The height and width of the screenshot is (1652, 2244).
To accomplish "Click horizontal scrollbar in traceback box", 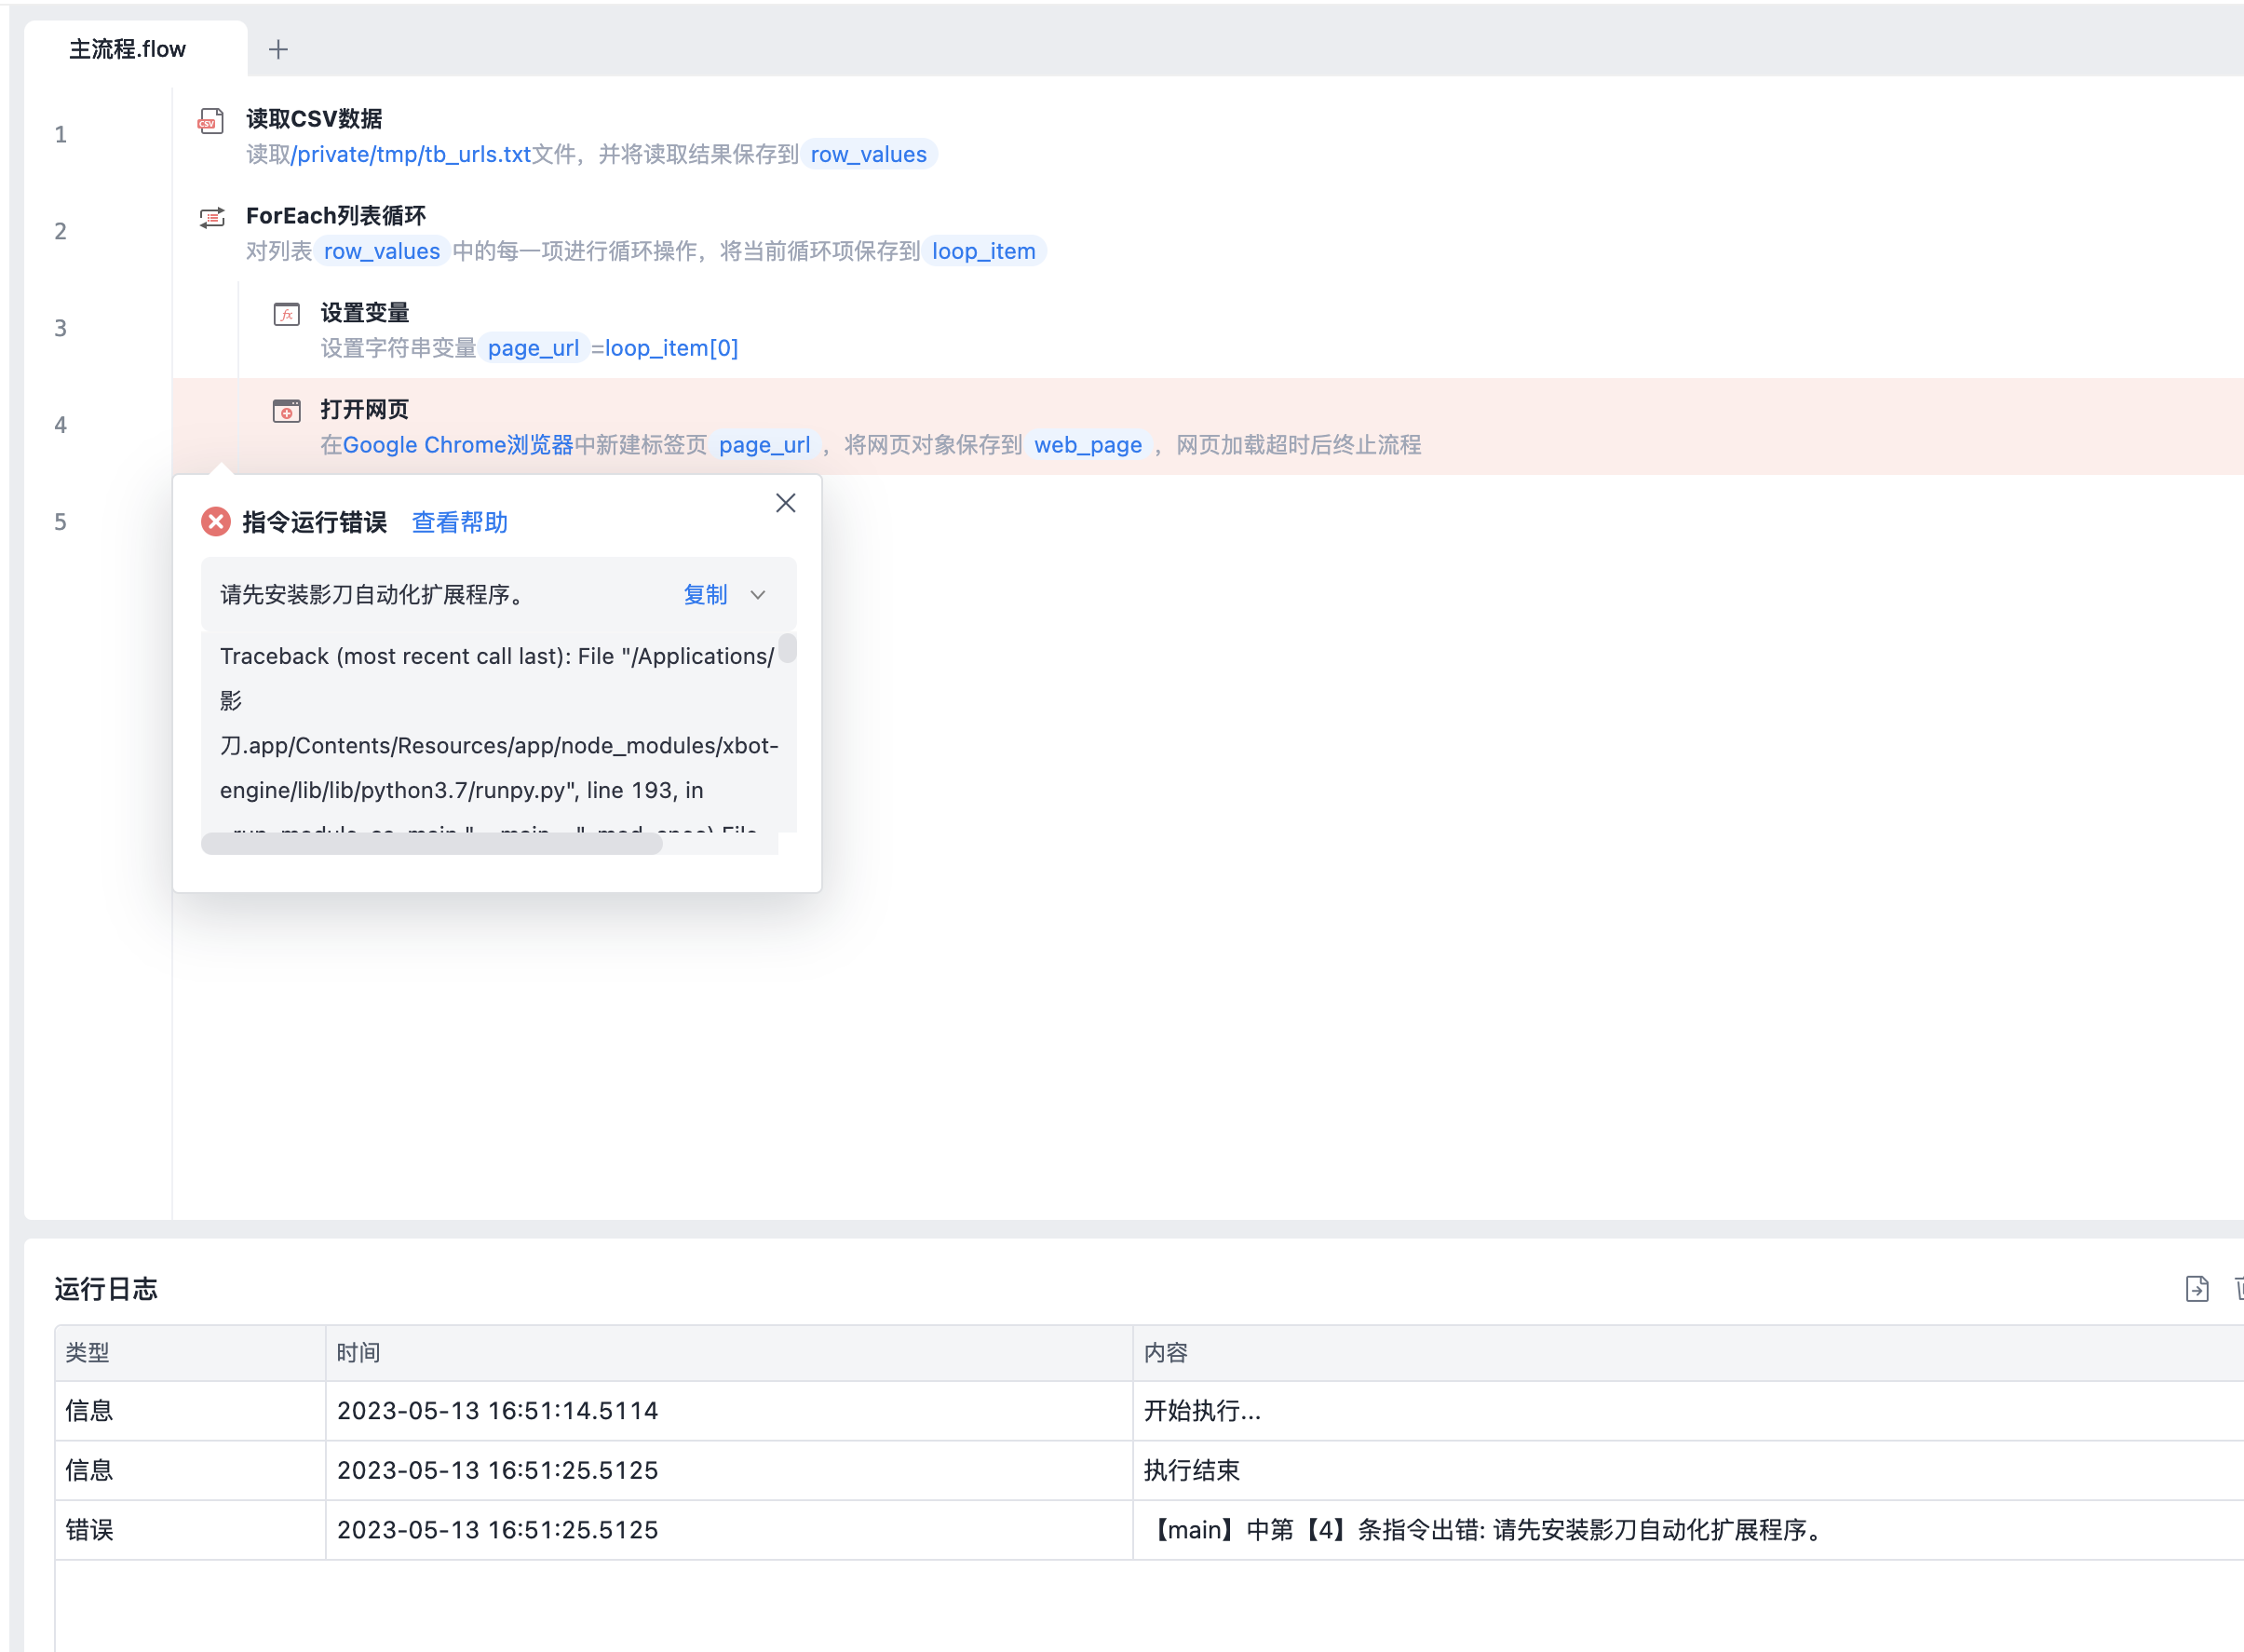I will 432,845.
